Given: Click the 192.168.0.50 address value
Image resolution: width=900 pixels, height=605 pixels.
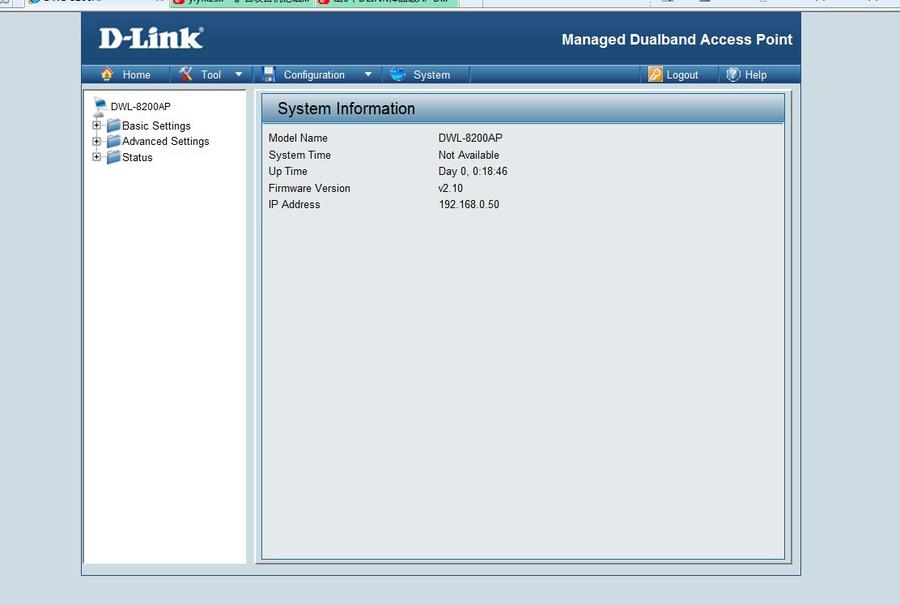Looking at the screenshot, I should click(x=469, y=204).
